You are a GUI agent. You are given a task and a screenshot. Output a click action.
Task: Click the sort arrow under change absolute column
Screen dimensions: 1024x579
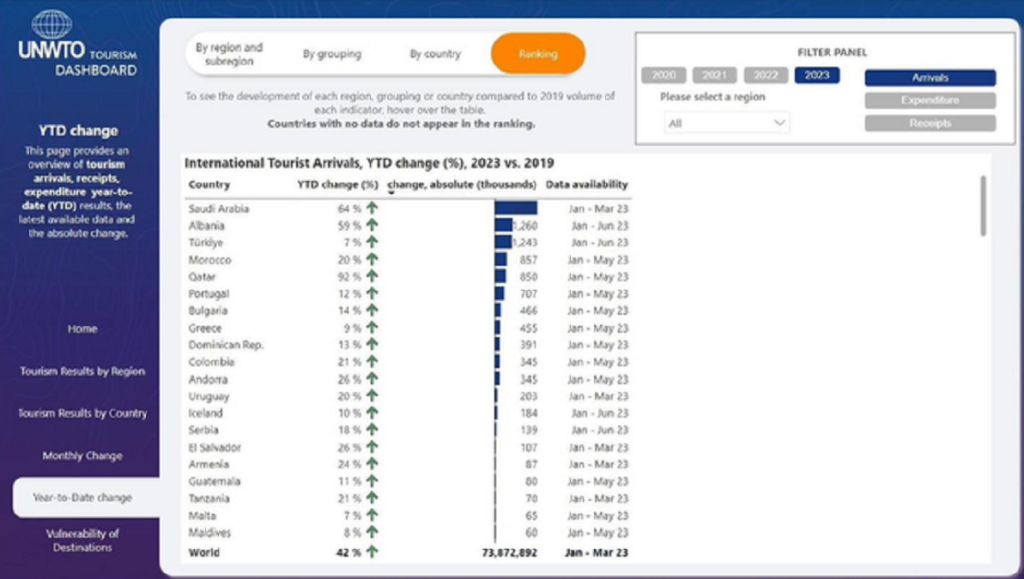[391, 193]
